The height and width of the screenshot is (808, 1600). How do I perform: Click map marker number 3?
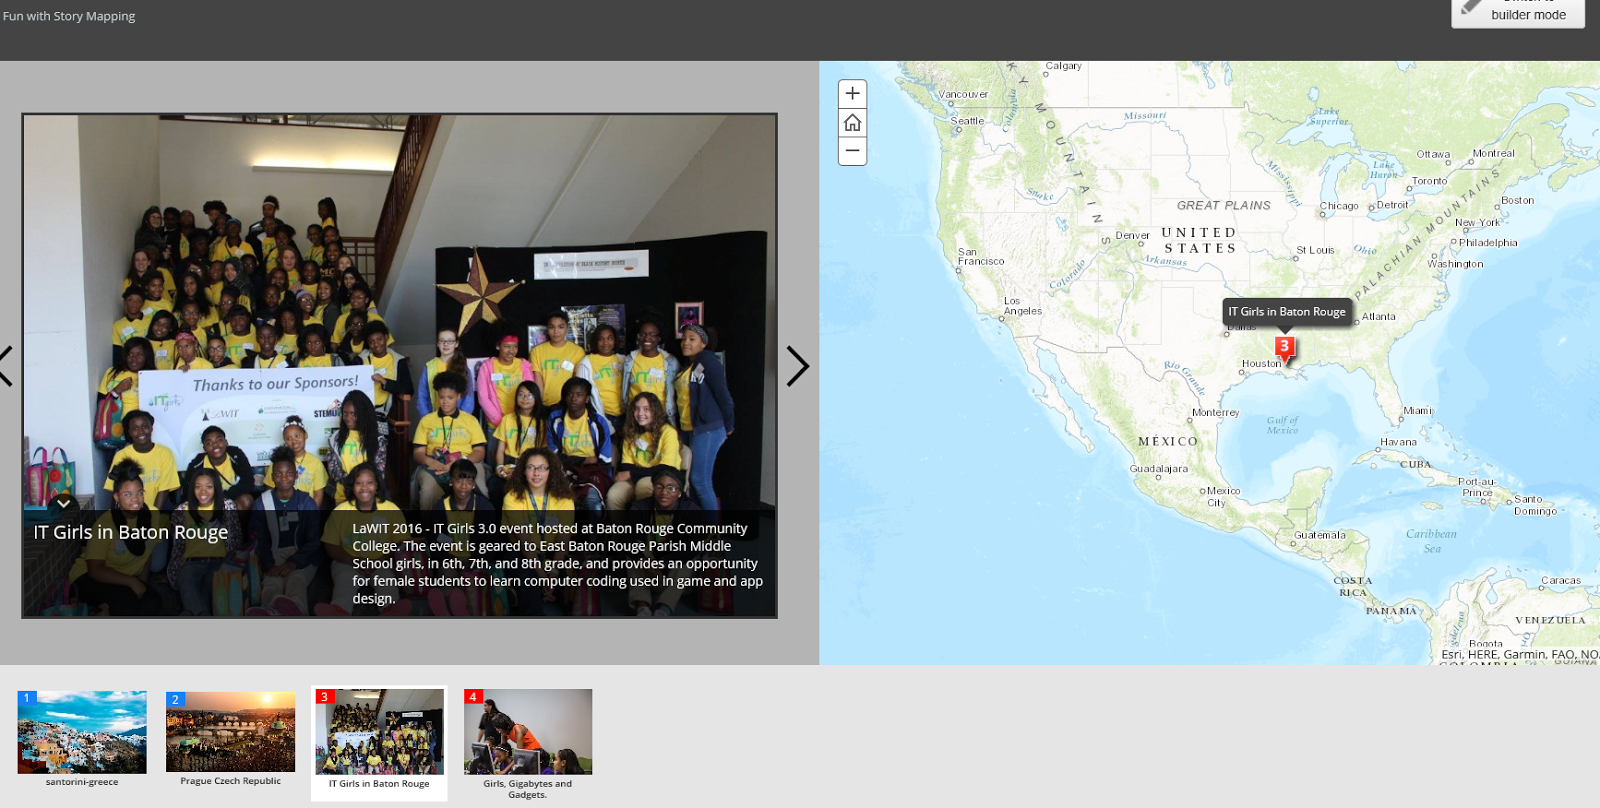click(x=1285, y=348)
